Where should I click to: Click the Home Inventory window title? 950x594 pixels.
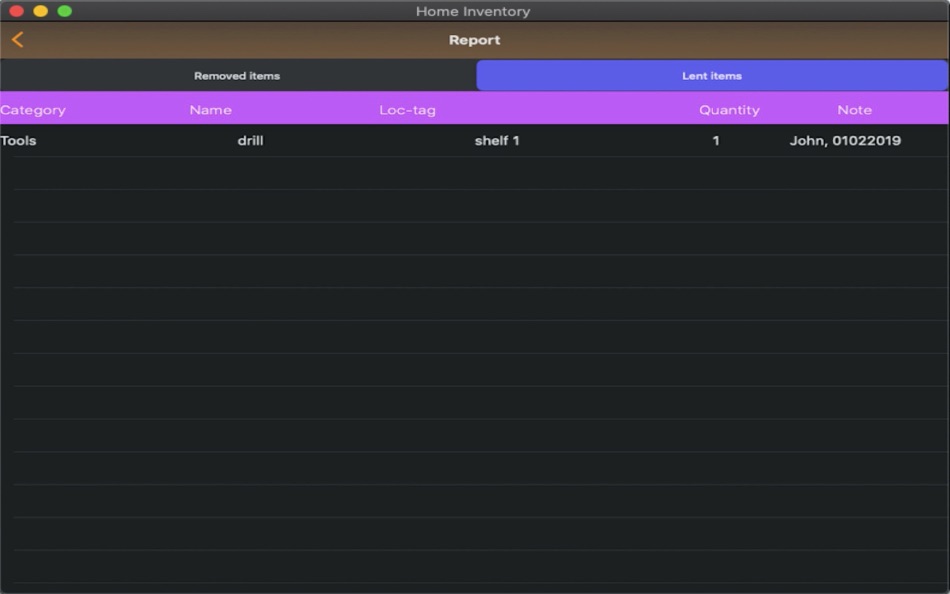474,11
